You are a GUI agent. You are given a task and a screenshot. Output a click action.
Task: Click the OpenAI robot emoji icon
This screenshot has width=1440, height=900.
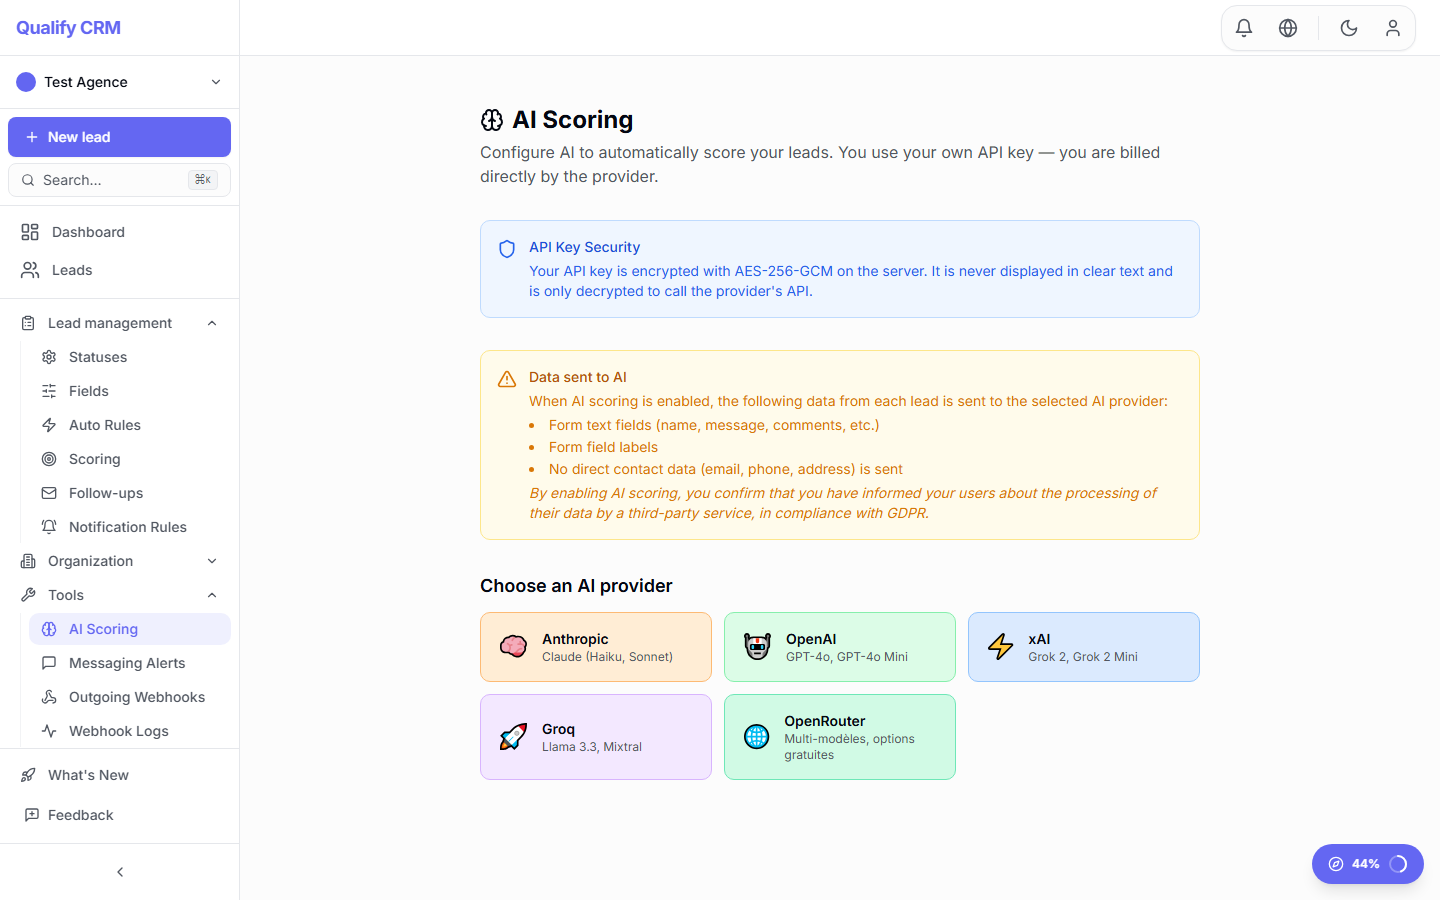[x=758, y=647]
